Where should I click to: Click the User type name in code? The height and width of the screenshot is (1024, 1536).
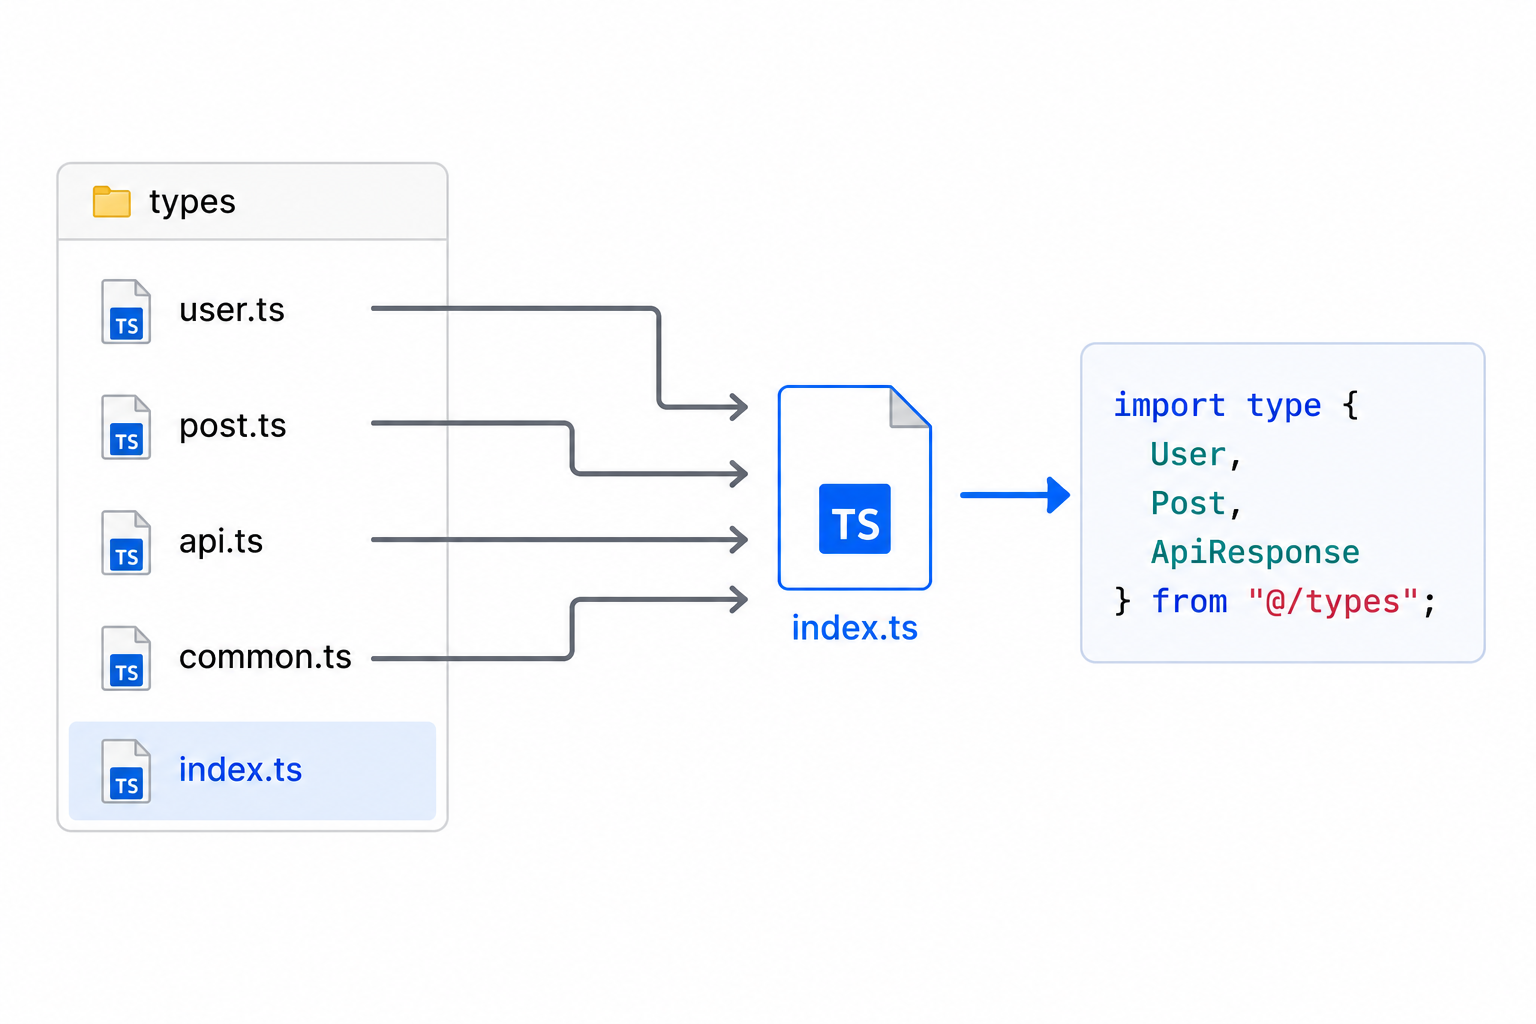point(1188,455)
